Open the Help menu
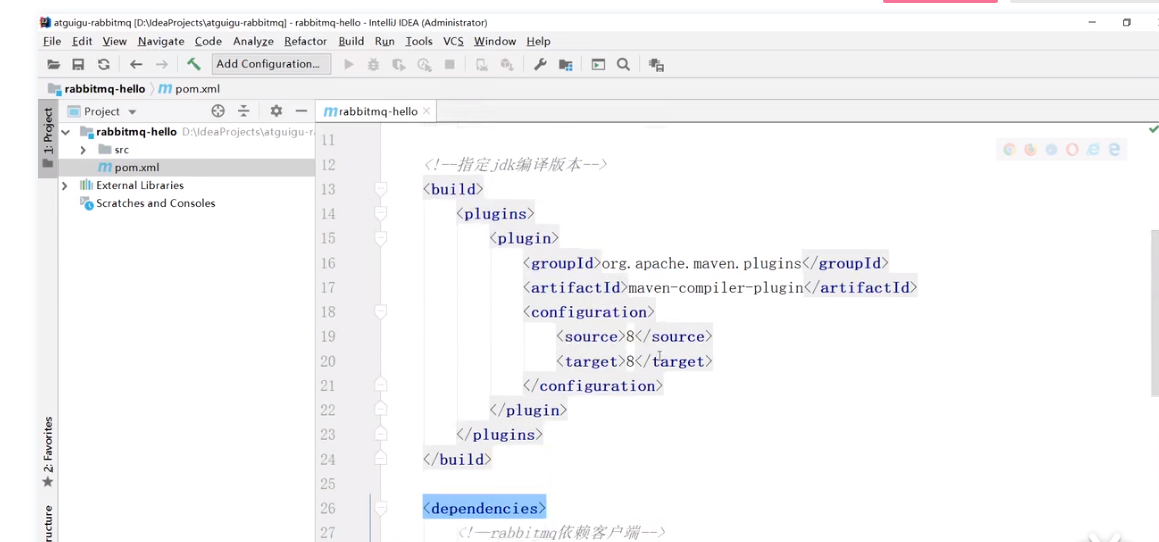The image size is (1159, 542). point(538,41)
